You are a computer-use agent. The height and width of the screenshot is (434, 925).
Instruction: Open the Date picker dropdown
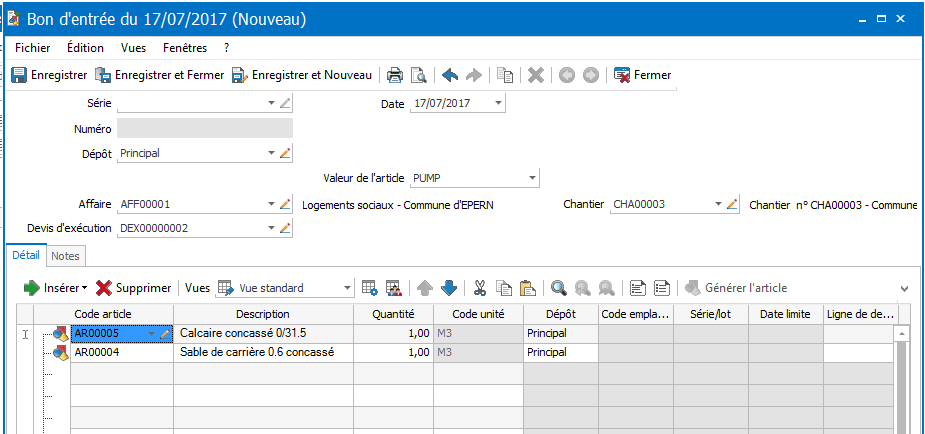point(498,103)
